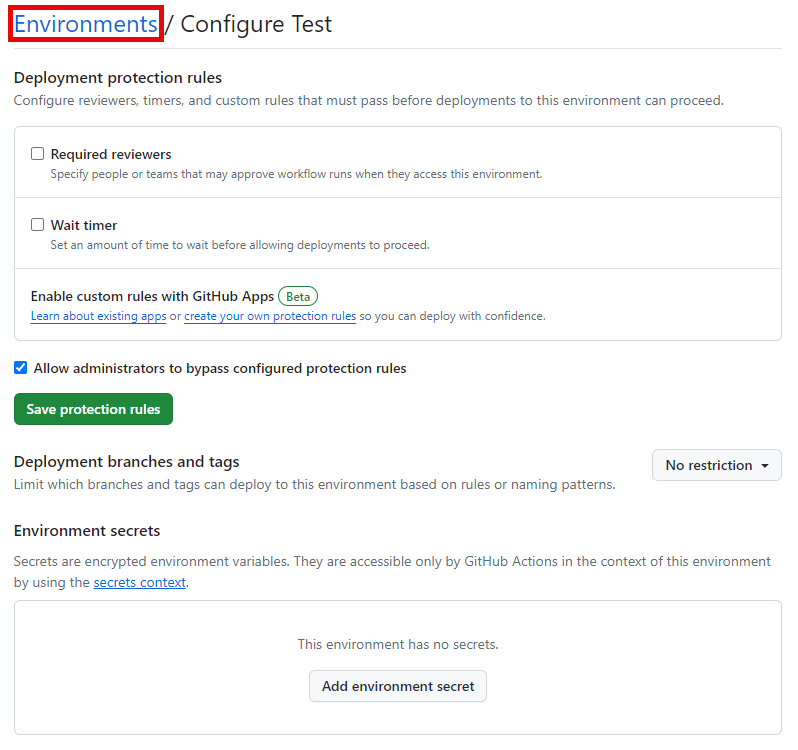This screenshot has width=798, height=750.
Task: Enable the Wait timer checkbox
Action: click(37, 224)
